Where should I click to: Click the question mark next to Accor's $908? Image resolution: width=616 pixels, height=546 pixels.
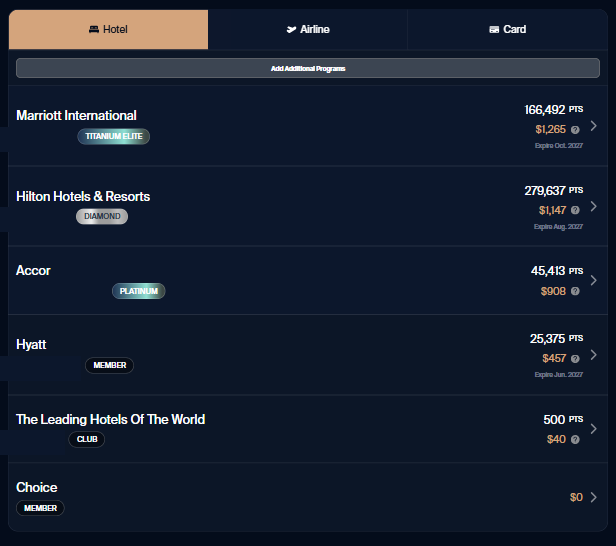click(575, 292)
